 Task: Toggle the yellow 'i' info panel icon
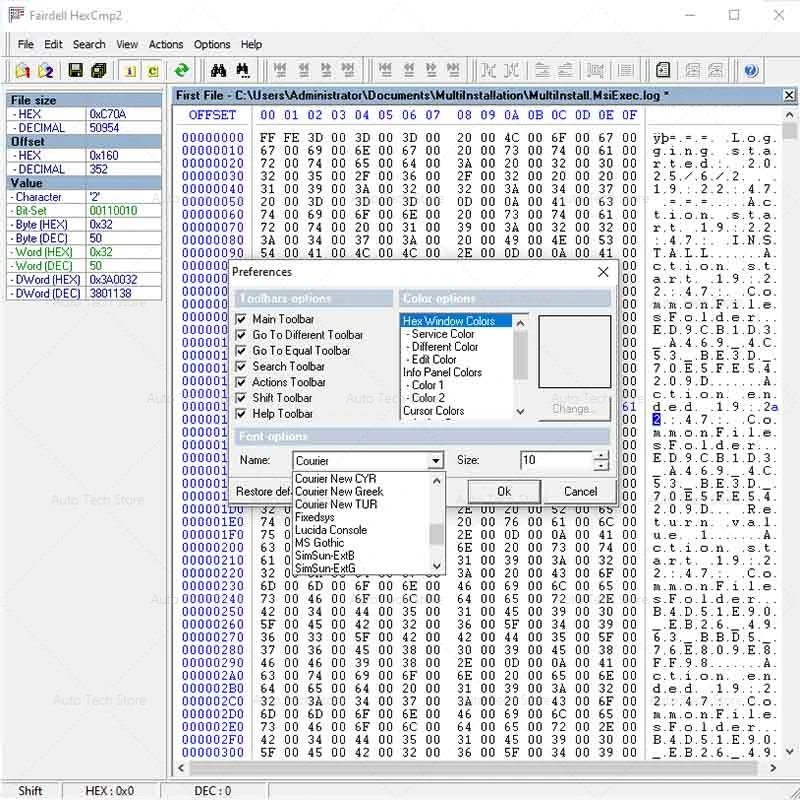click(130, 70)
